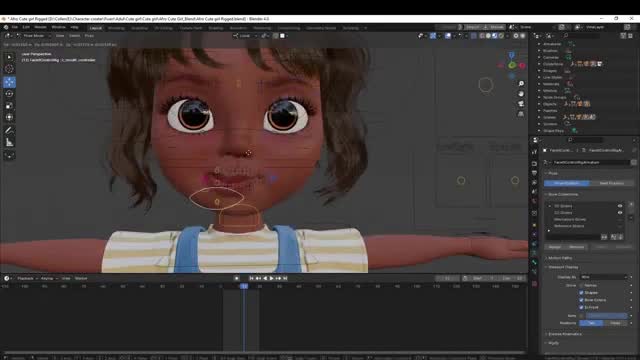Click the viewport pan hand icon
The height and width of the screenshot is (360, 640).
521,93
